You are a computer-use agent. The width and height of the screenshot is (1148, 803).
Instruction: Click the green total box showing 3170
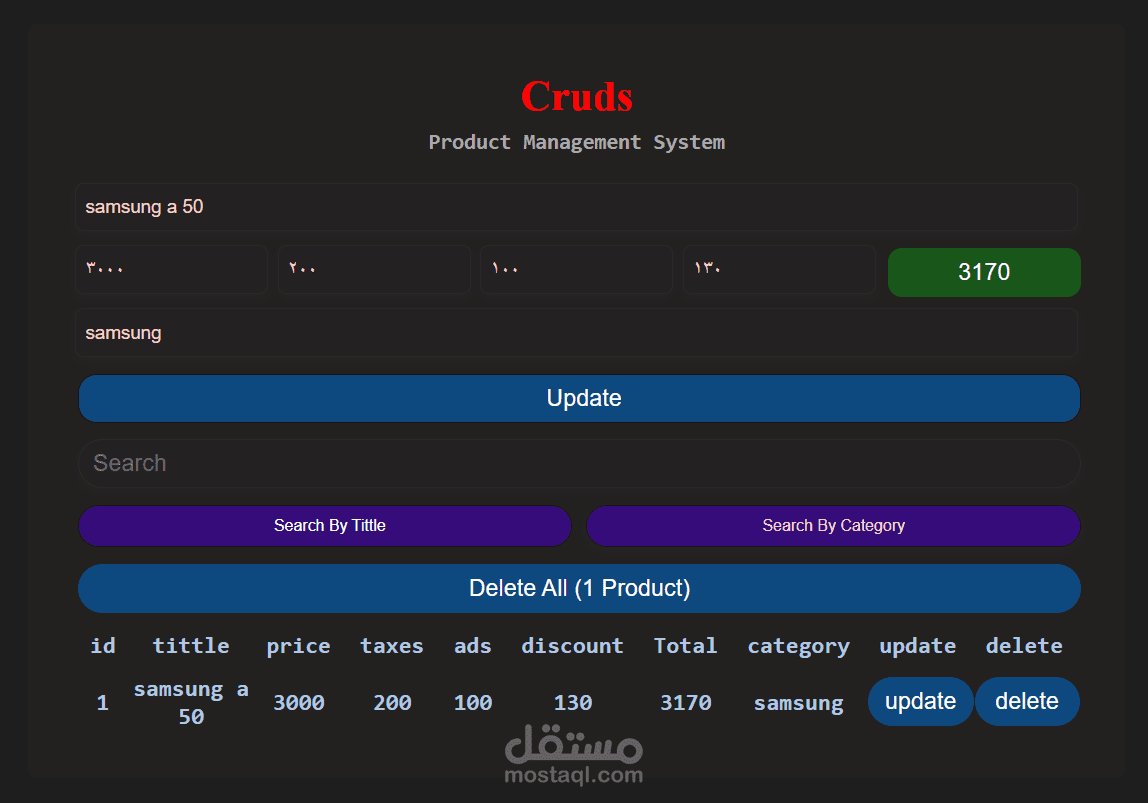tap(984, 272)
